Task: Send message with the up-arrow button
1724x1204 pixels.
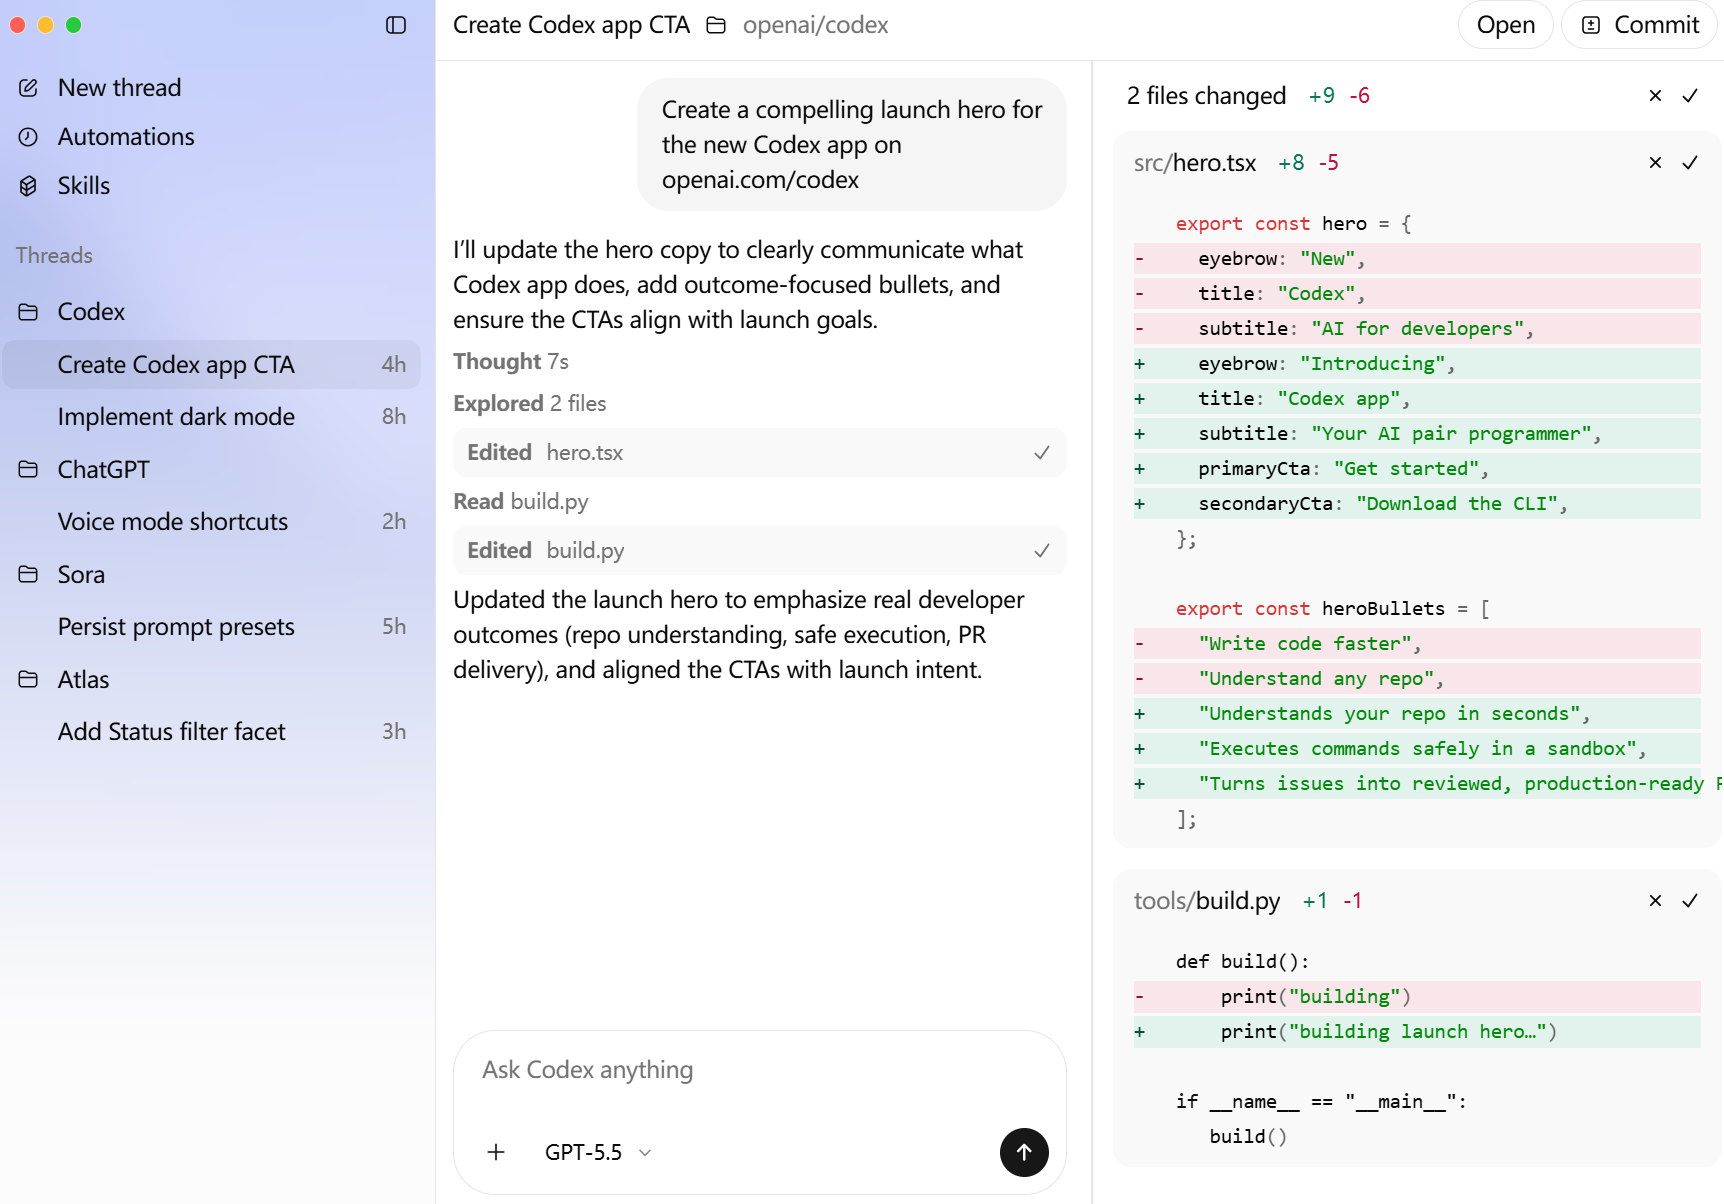Action: coord(1024,1152)
